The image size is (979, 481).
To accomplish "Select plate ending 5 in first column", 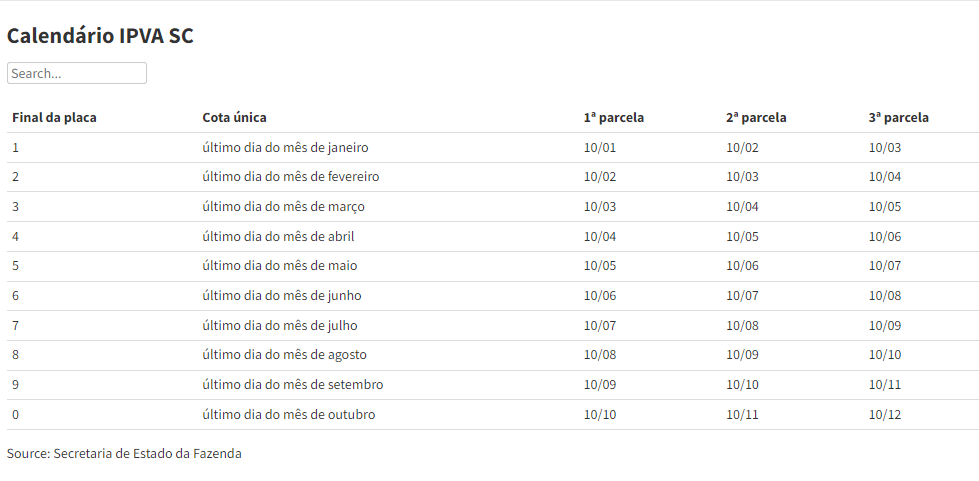I will (16, 266).
